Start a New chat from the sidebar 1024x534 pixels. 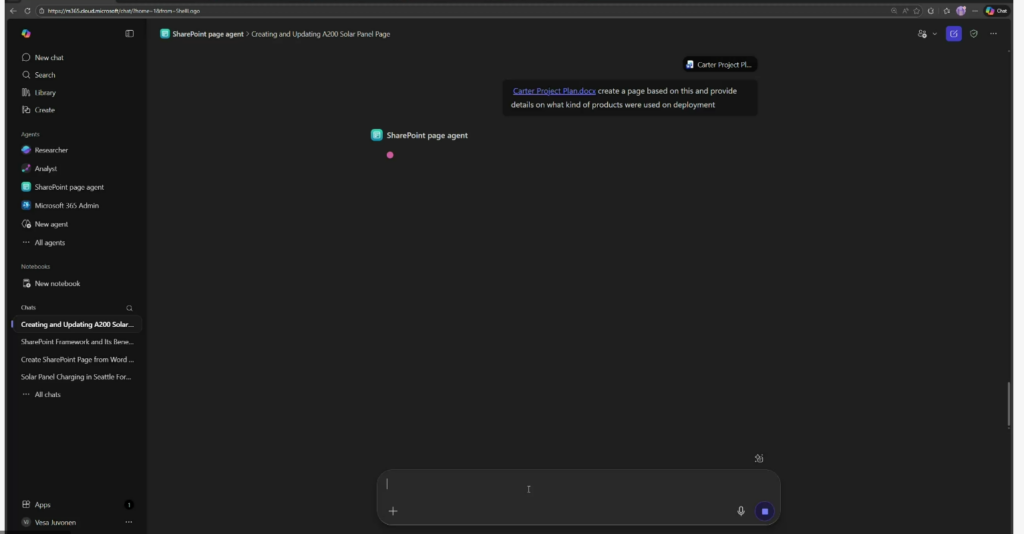pyautogui.click(x=43, y=57)
